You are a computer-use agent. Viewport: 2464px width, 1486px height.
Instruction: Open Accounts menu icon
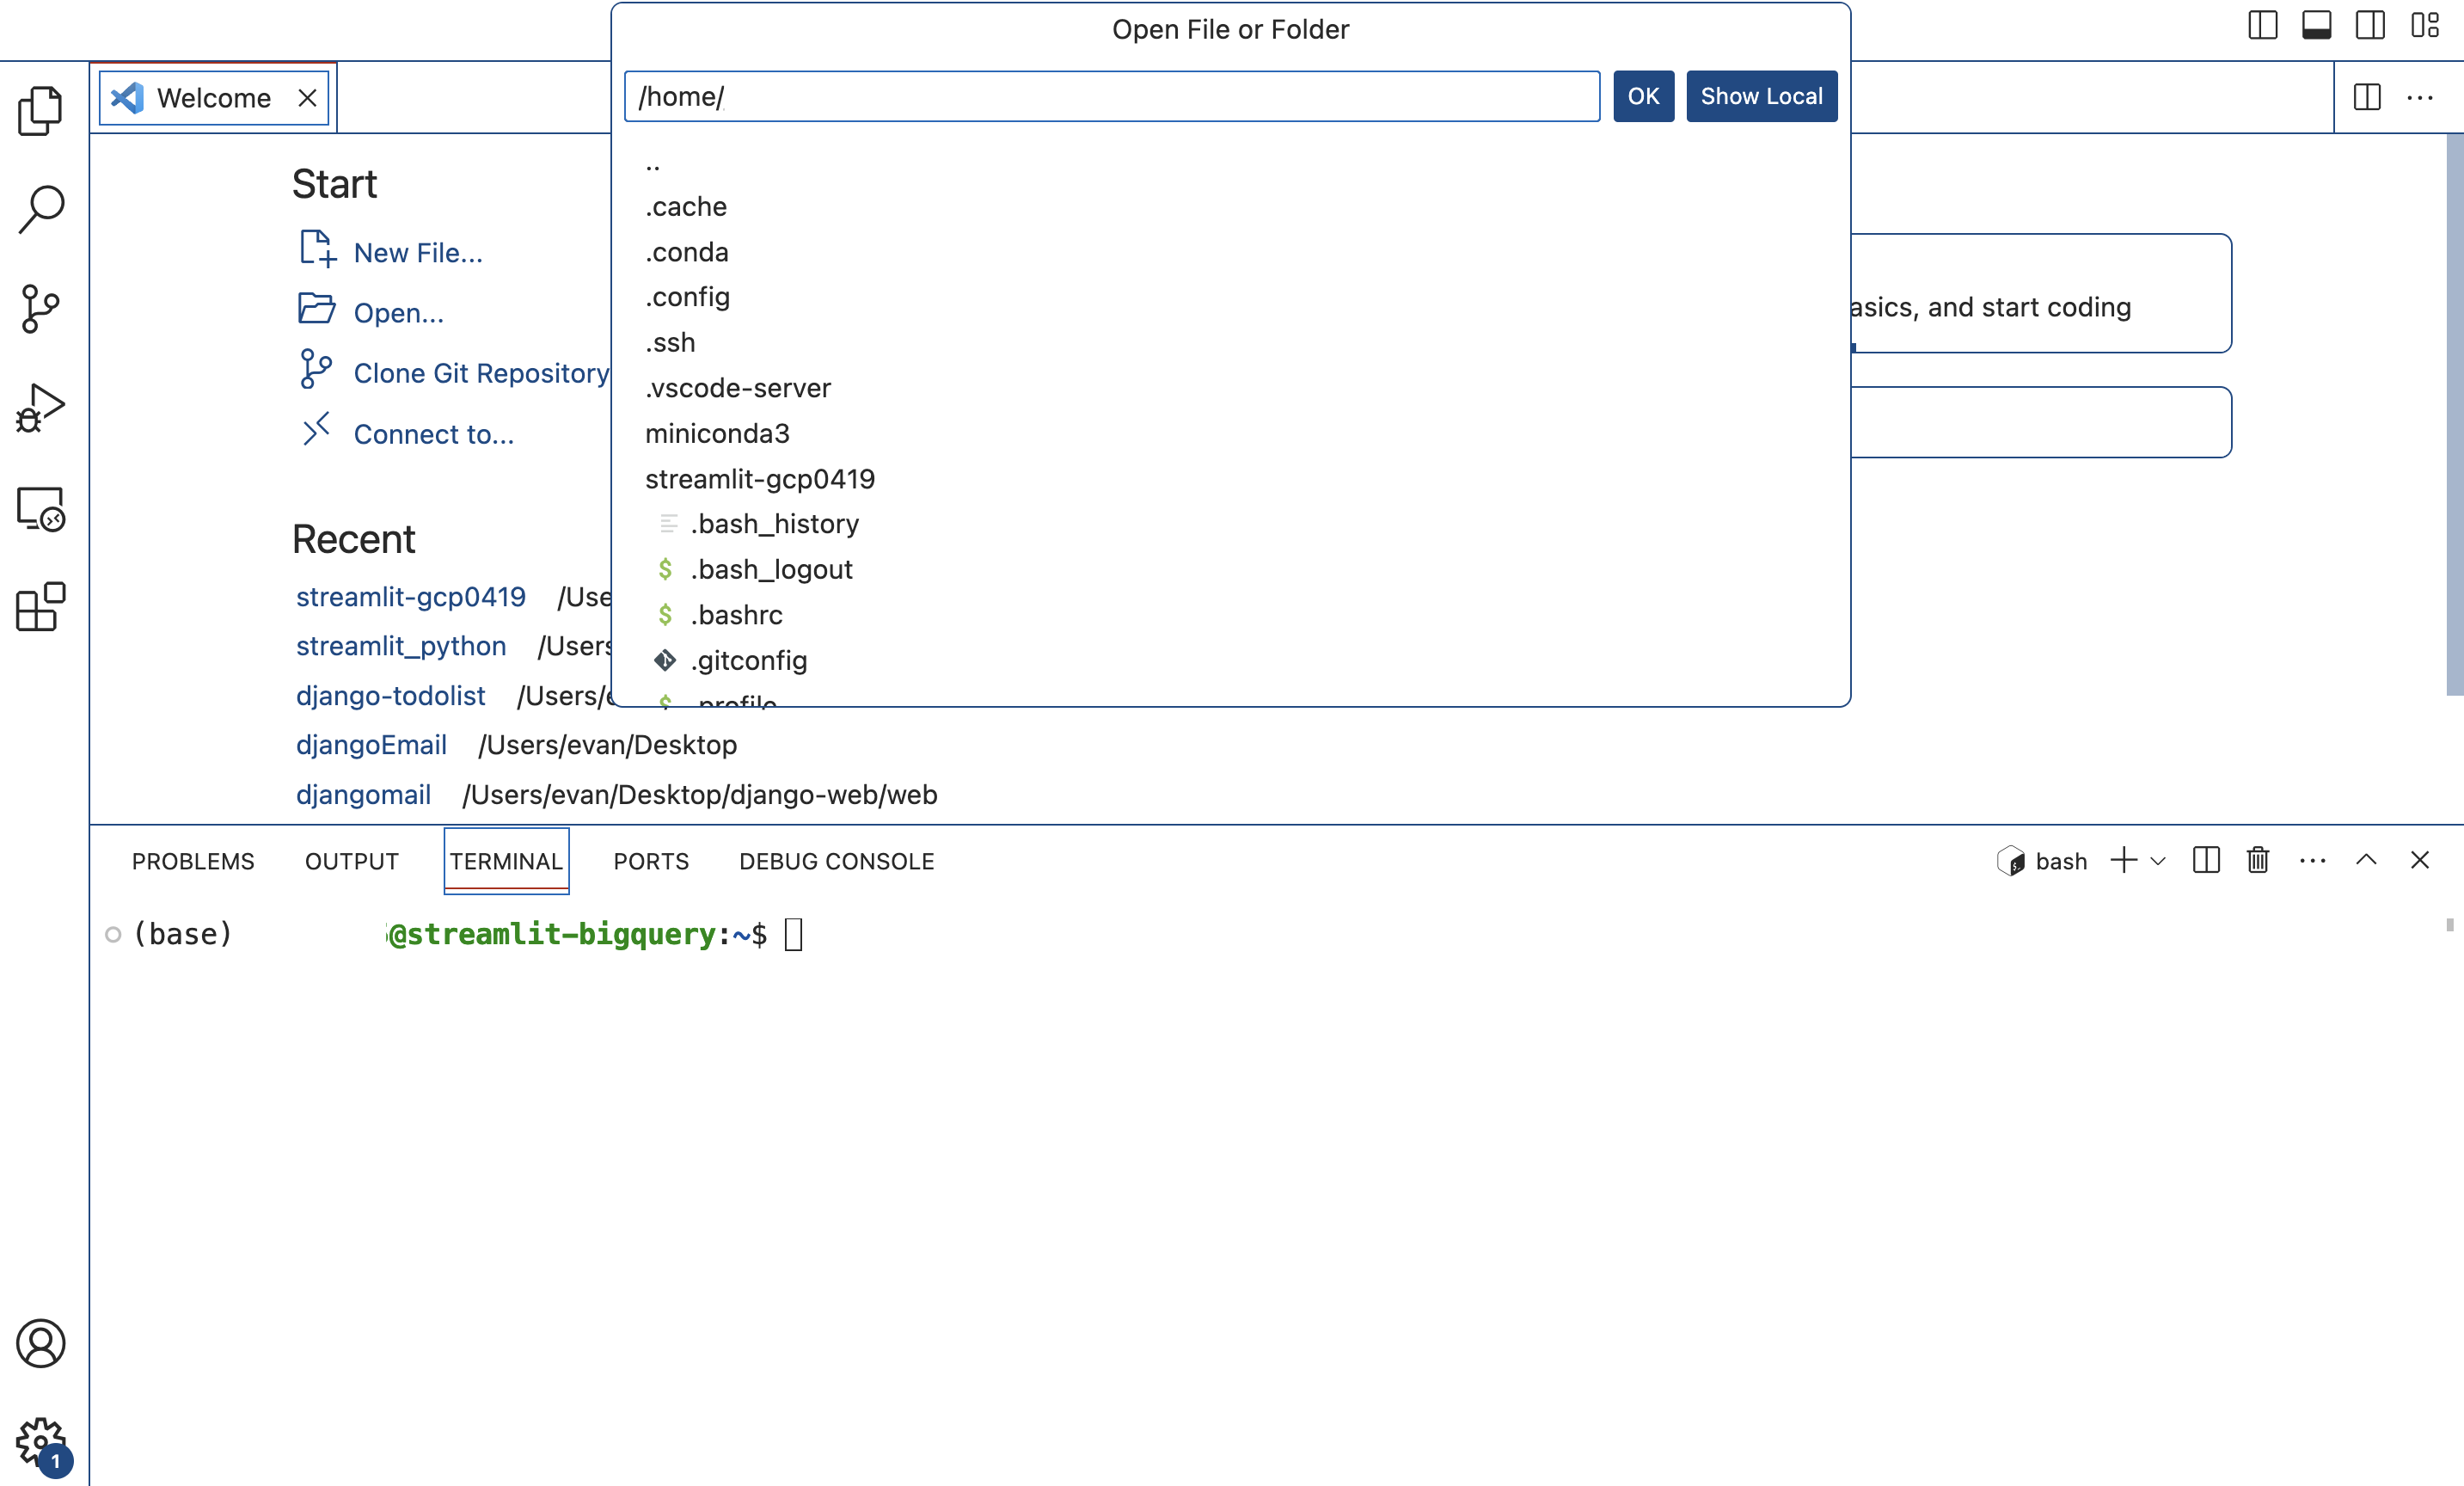[x=41, y=1343]
